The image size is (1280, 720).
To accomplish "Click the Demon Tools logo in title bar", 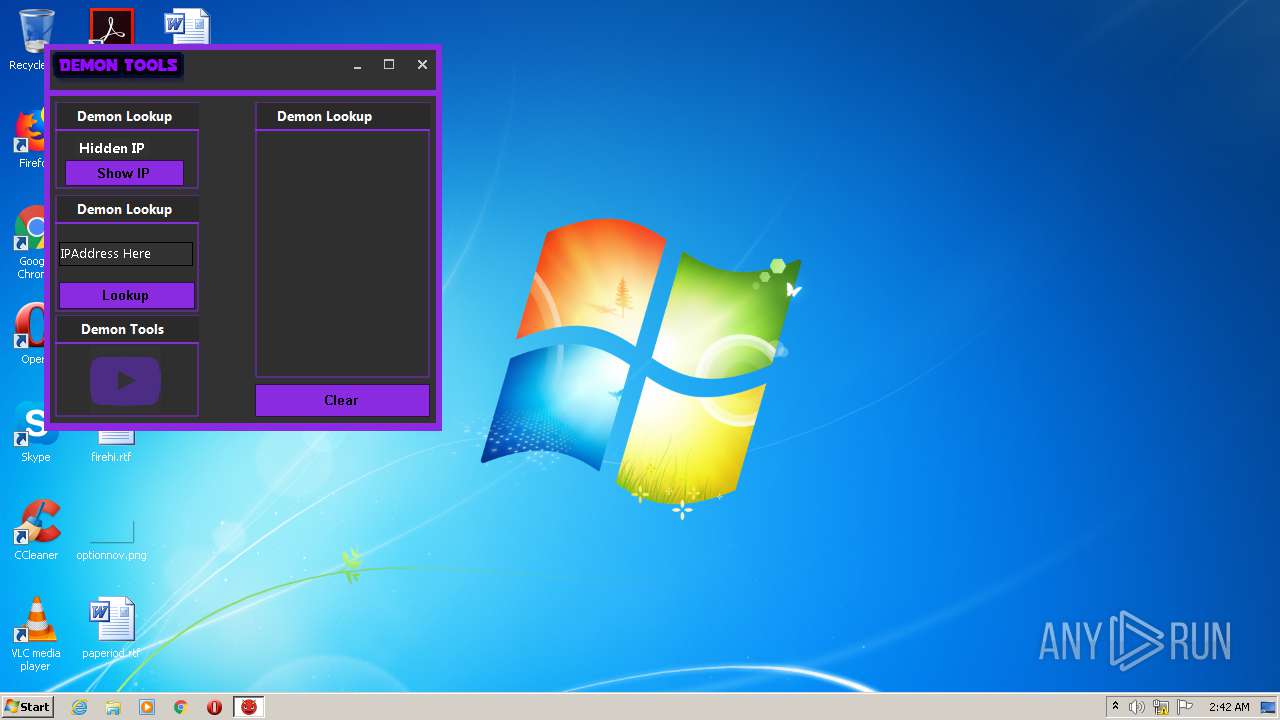I will point(118,66).
